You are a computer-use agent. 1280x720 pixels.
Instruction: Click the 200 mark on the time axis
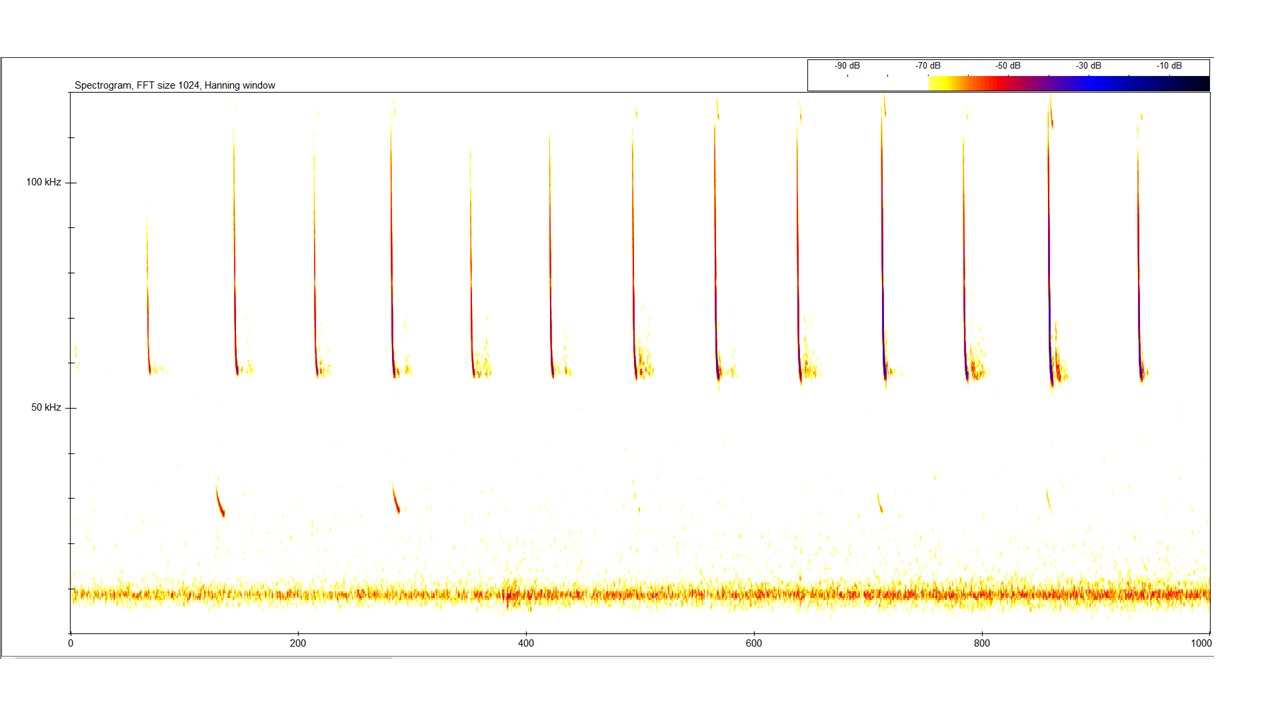297,643
